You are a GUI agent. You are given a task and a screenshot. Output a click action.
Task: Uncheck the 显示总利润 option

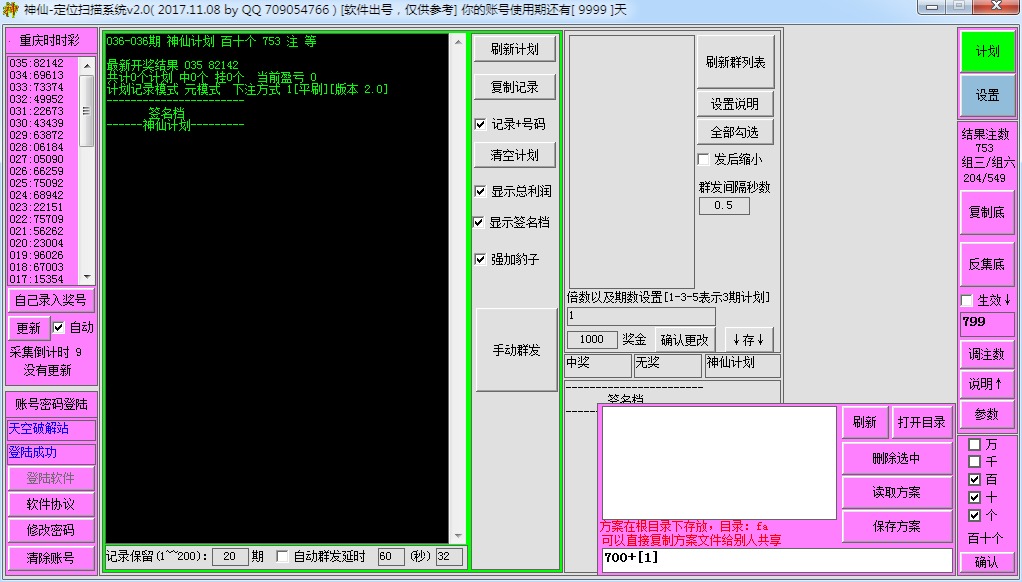coord(480,191)
